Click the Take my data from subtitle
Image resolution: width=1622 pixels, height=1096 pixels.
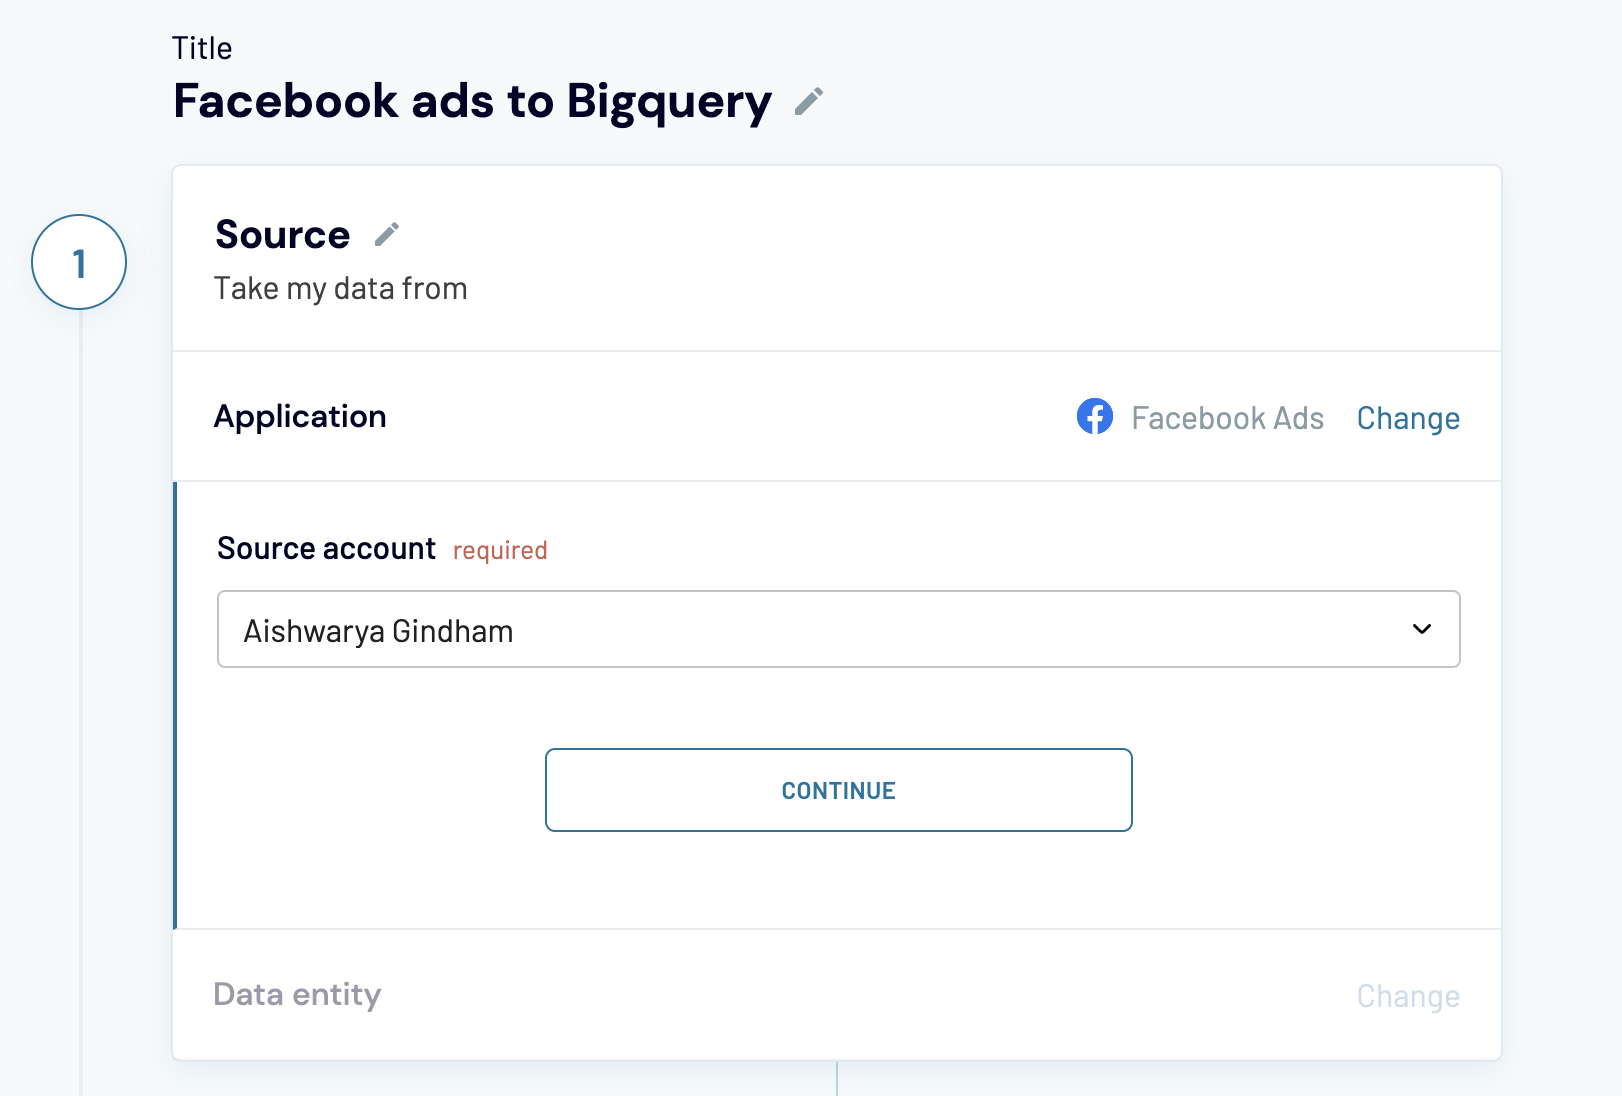(340, 288)
